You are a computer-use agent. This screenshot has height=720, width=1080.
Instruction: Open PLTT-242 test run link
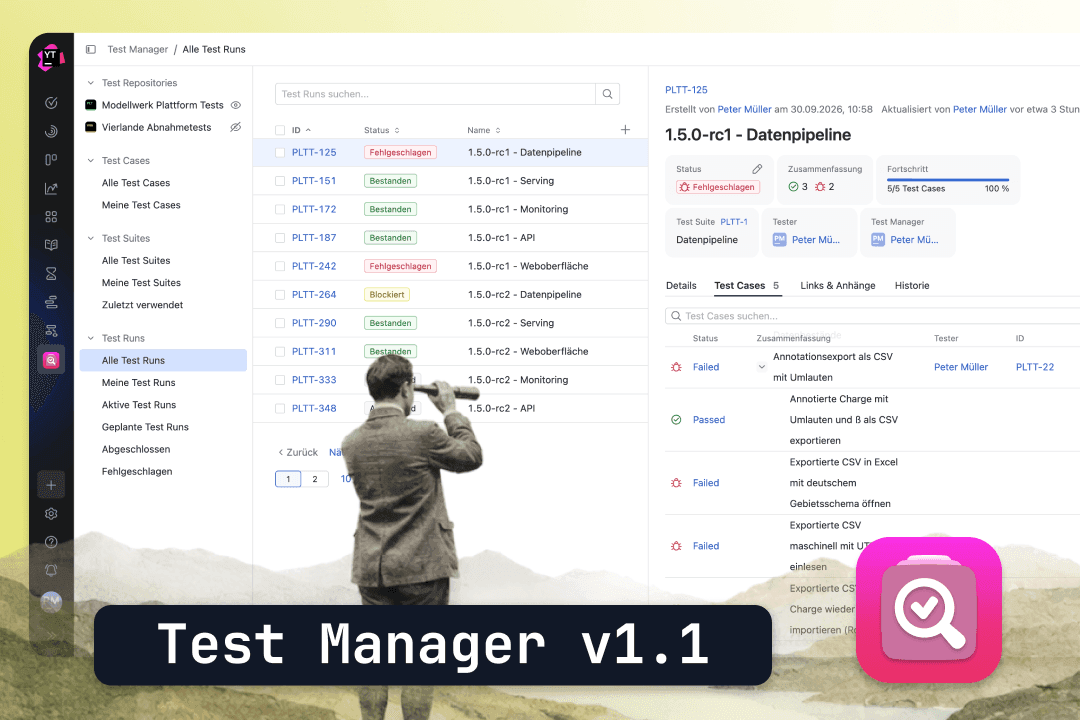pos(314,266)
